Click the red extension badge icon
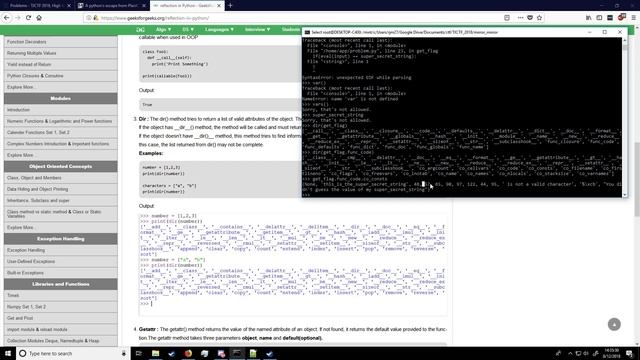 coord(621,17)
